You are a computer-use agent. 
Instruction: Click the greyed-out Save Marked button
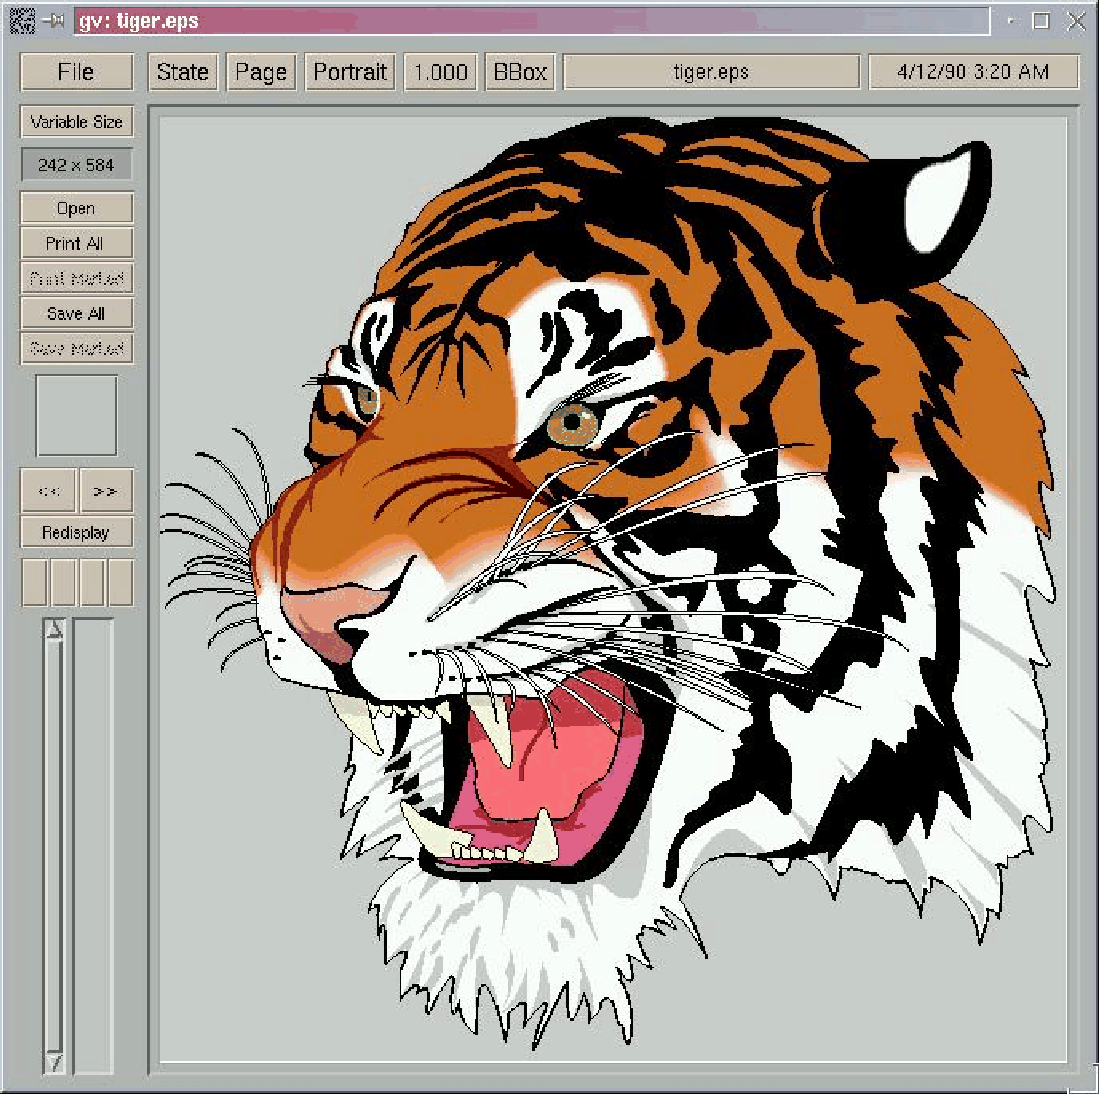(x=76, y=348)
